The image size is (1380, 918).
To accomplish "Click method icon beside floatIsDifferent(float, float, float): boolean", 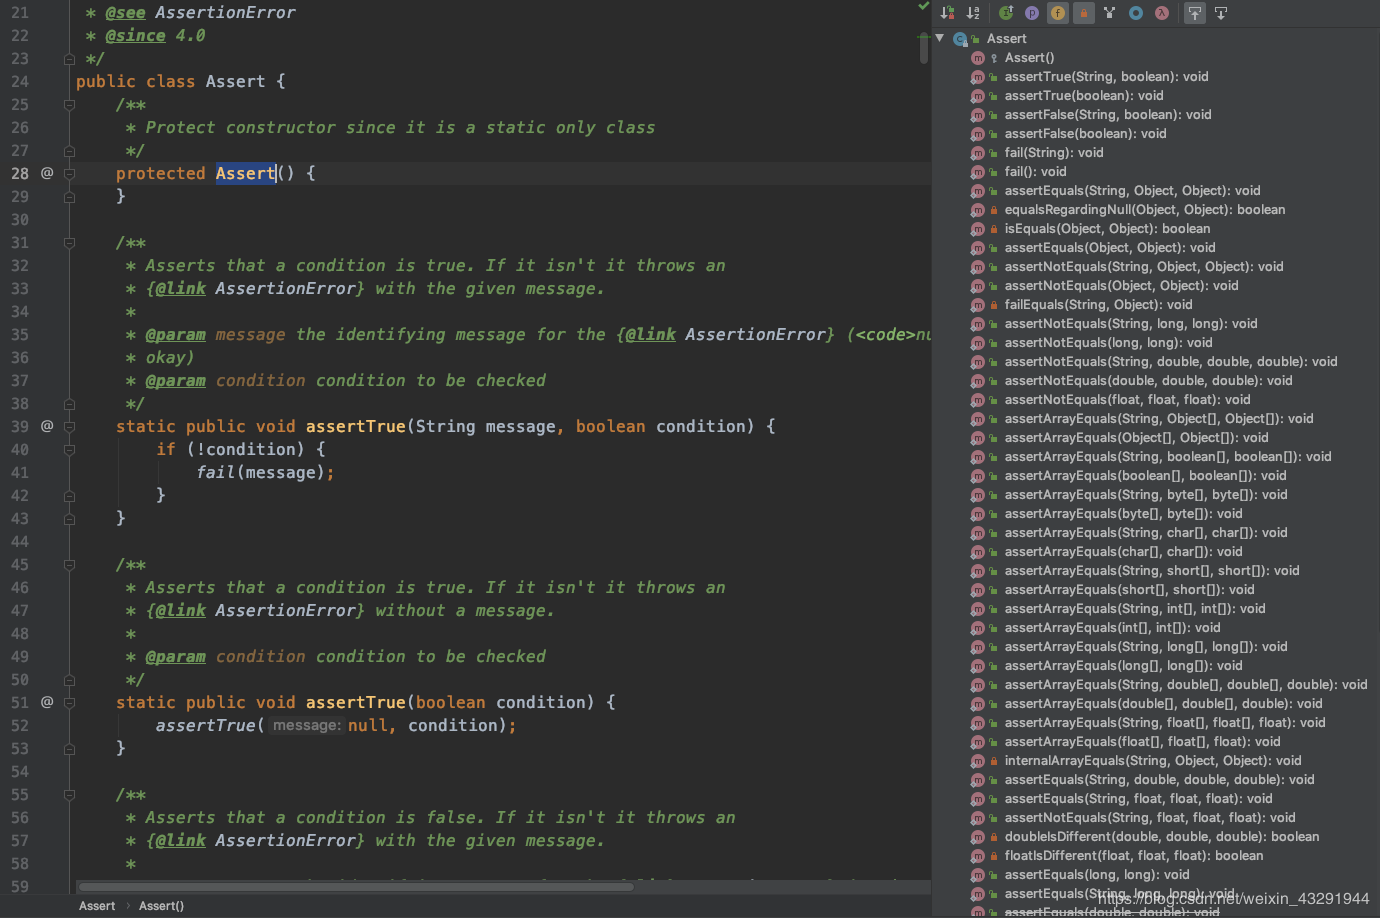I will pyautogui.click(x=978, y=856).
